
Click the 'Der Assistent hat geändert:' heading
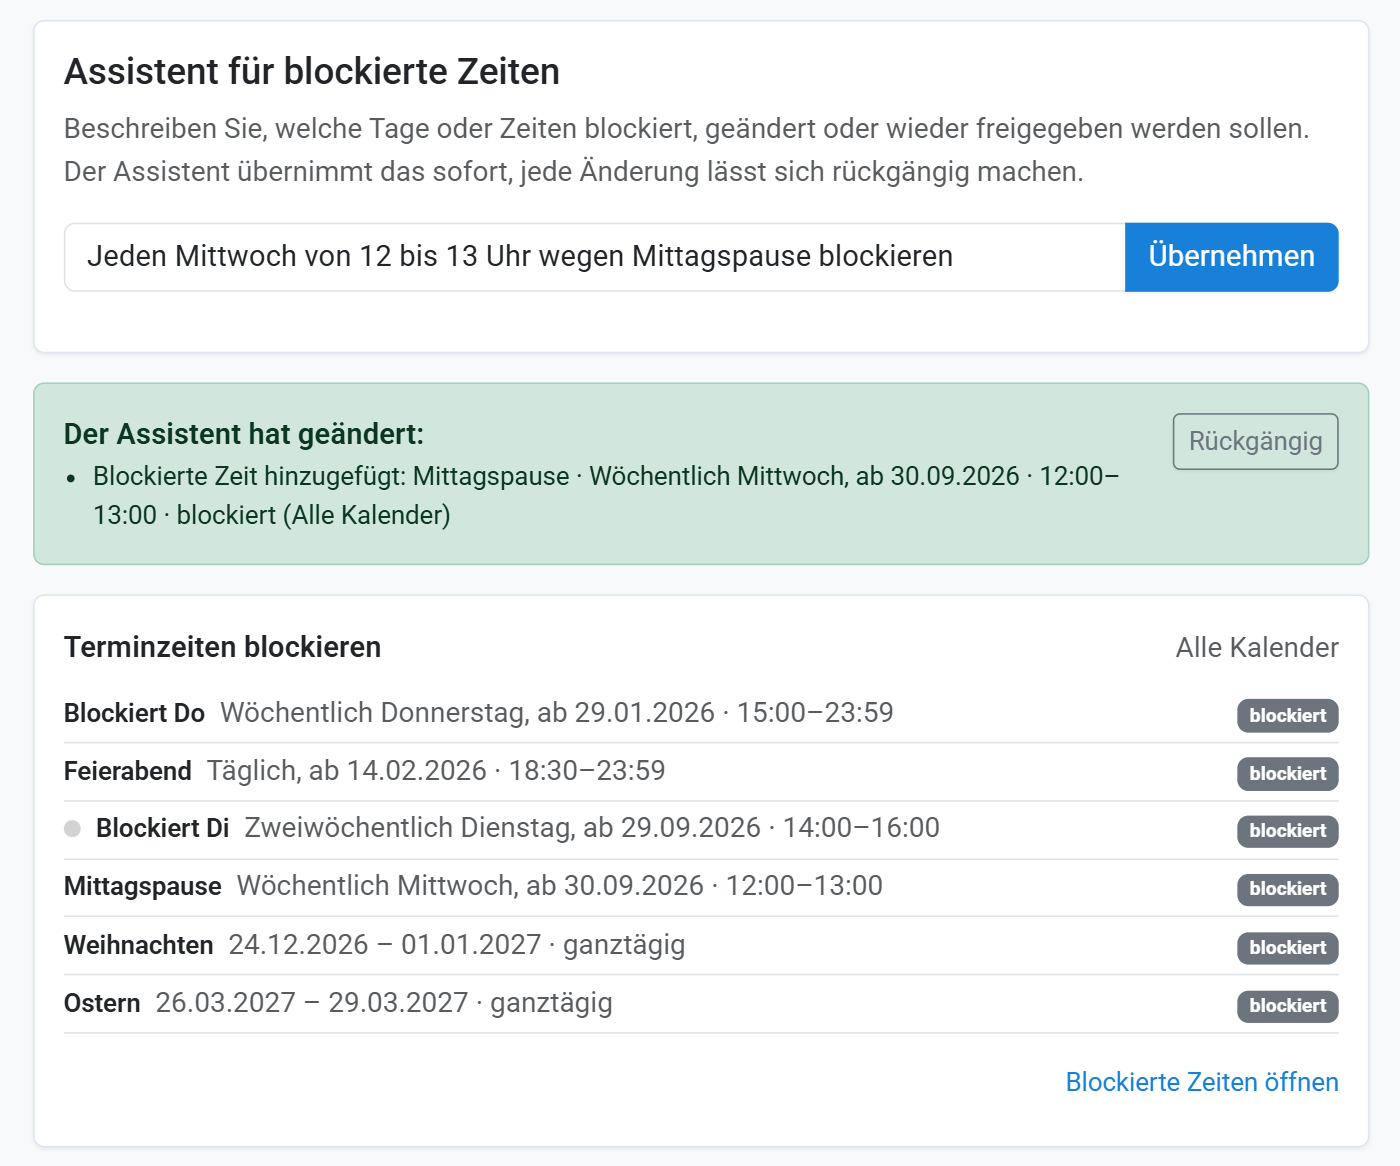(x=244, y=434)
